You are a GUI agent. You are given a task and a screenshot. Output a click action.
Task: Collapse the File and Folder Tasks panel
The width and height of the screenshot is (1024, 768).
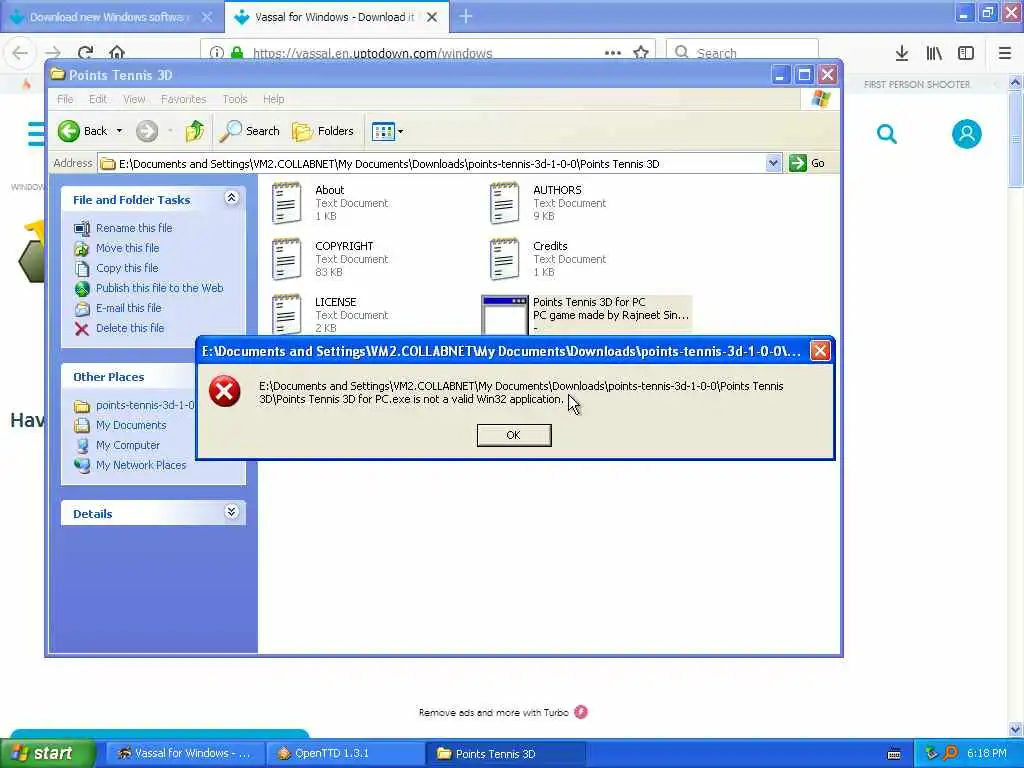click(x=231, y=198)
